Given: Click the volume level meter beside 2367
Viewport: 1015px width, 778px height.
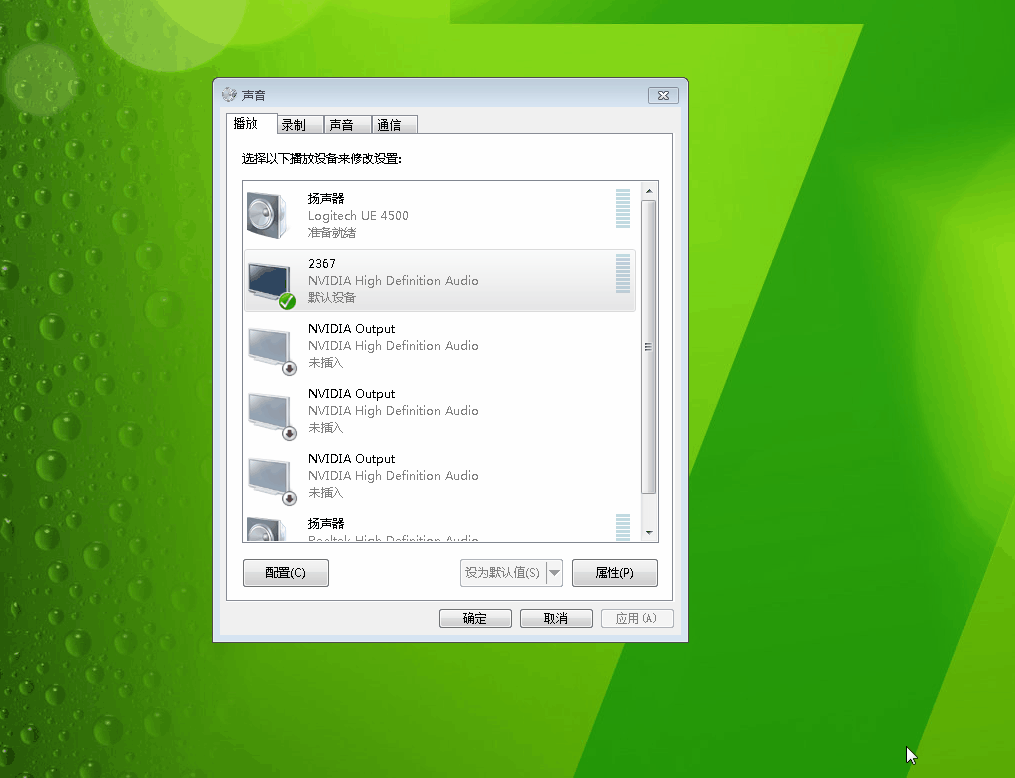Looking at the screenshot, I should tap(623, 273).
